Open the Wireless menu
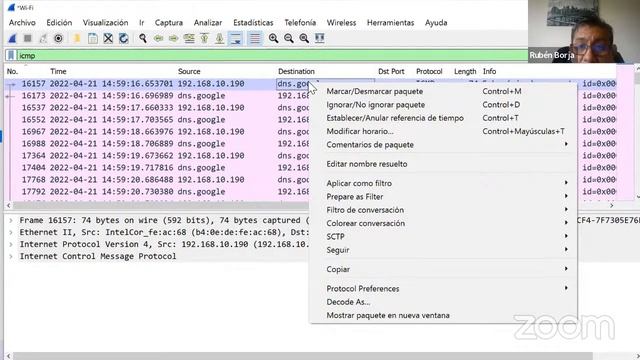The image size is (640, 360). pyautogui.click(x=341, y=22)
